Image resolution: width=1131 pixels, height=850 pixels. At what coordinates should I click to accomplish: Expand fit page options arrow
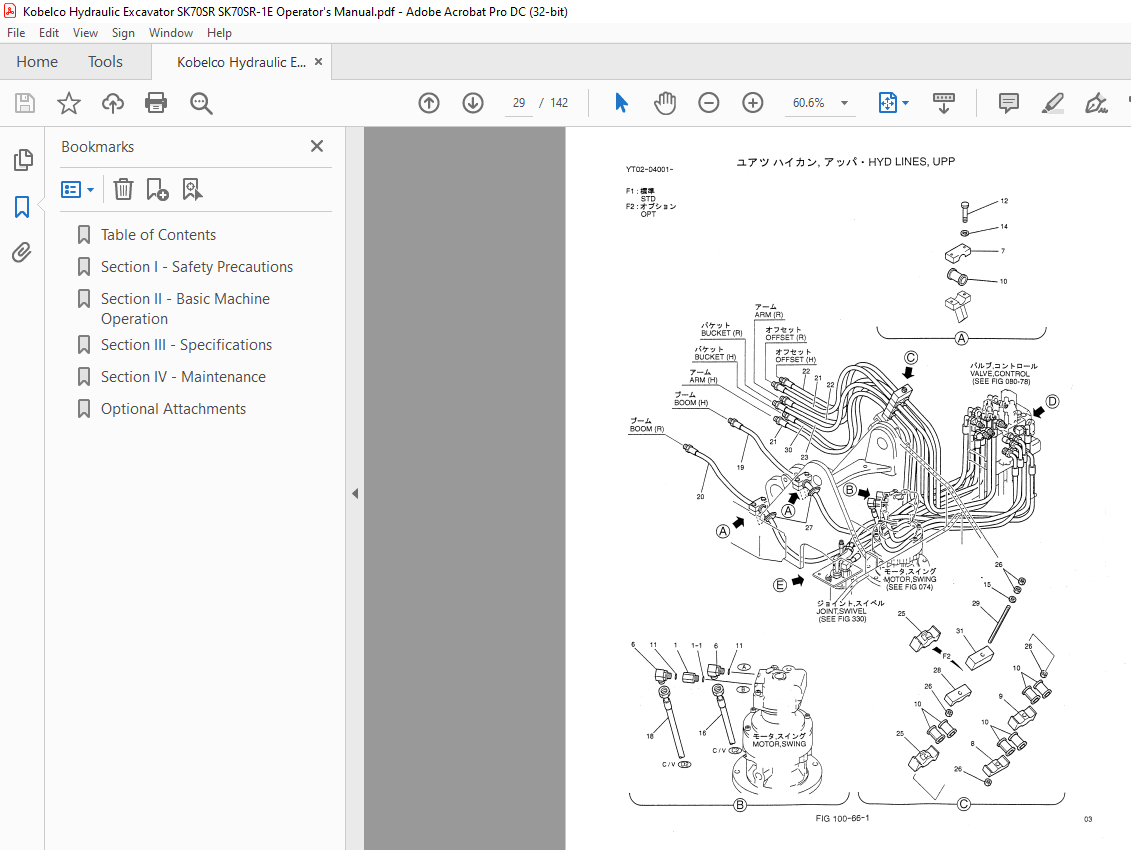coord(906,103)
